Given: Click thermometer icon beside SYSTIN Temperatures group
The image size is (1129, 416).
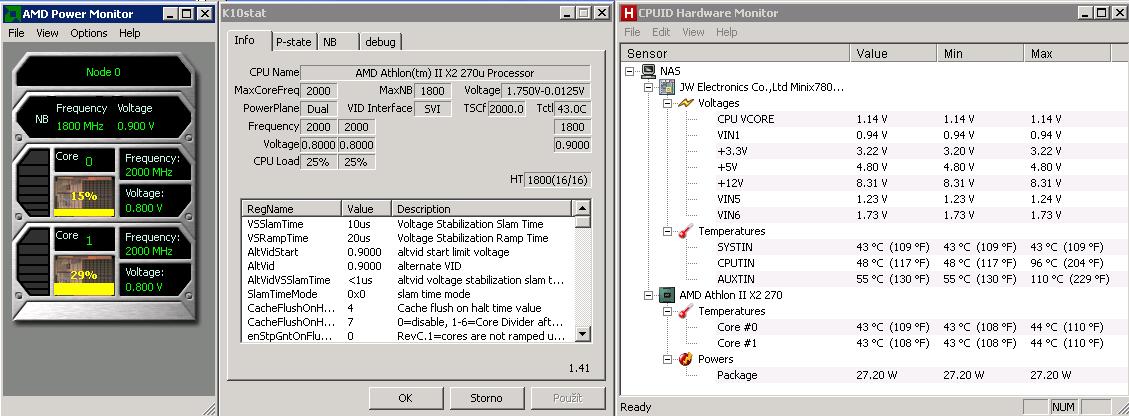Looking at the screenshot, I should [687, 231].
